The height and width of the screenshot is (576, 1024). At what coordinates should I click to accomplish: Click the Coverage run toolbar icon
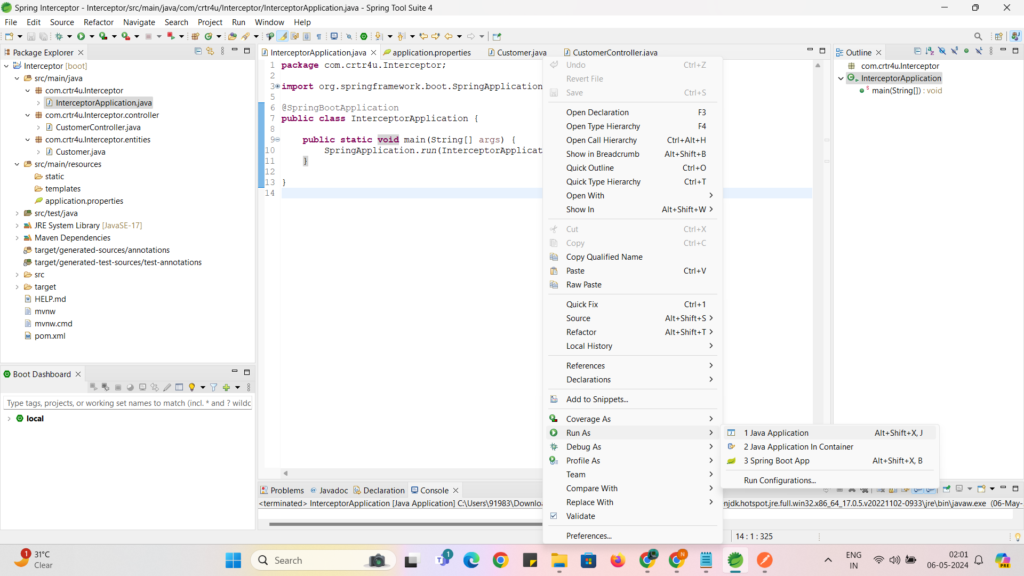pyautogui.click(x=103, y=37)
